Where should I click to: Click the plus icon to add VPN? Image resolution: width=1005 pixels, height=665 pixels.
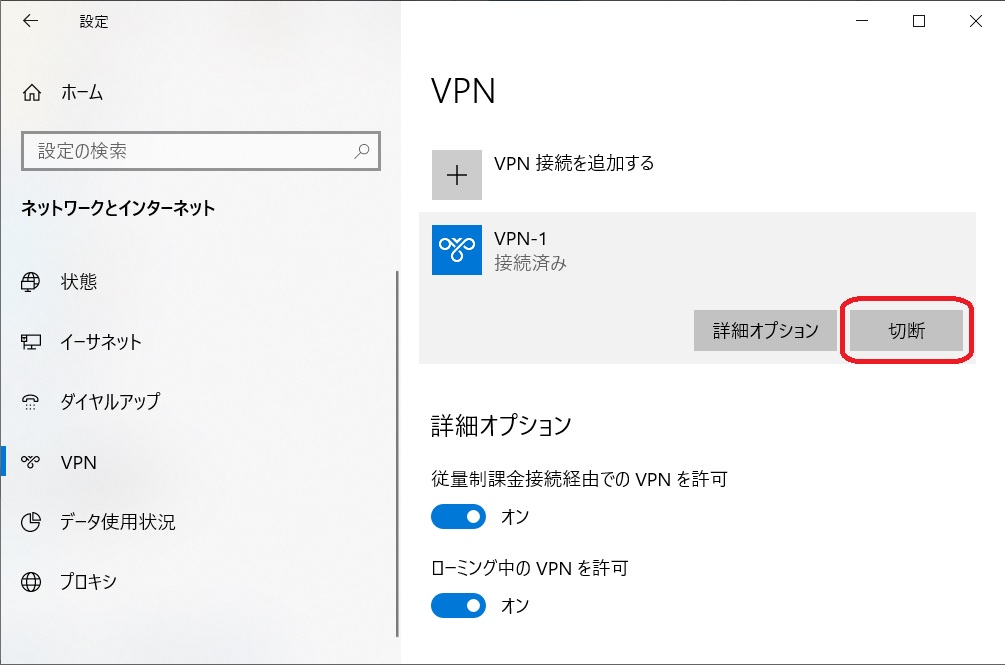[456, 175]
